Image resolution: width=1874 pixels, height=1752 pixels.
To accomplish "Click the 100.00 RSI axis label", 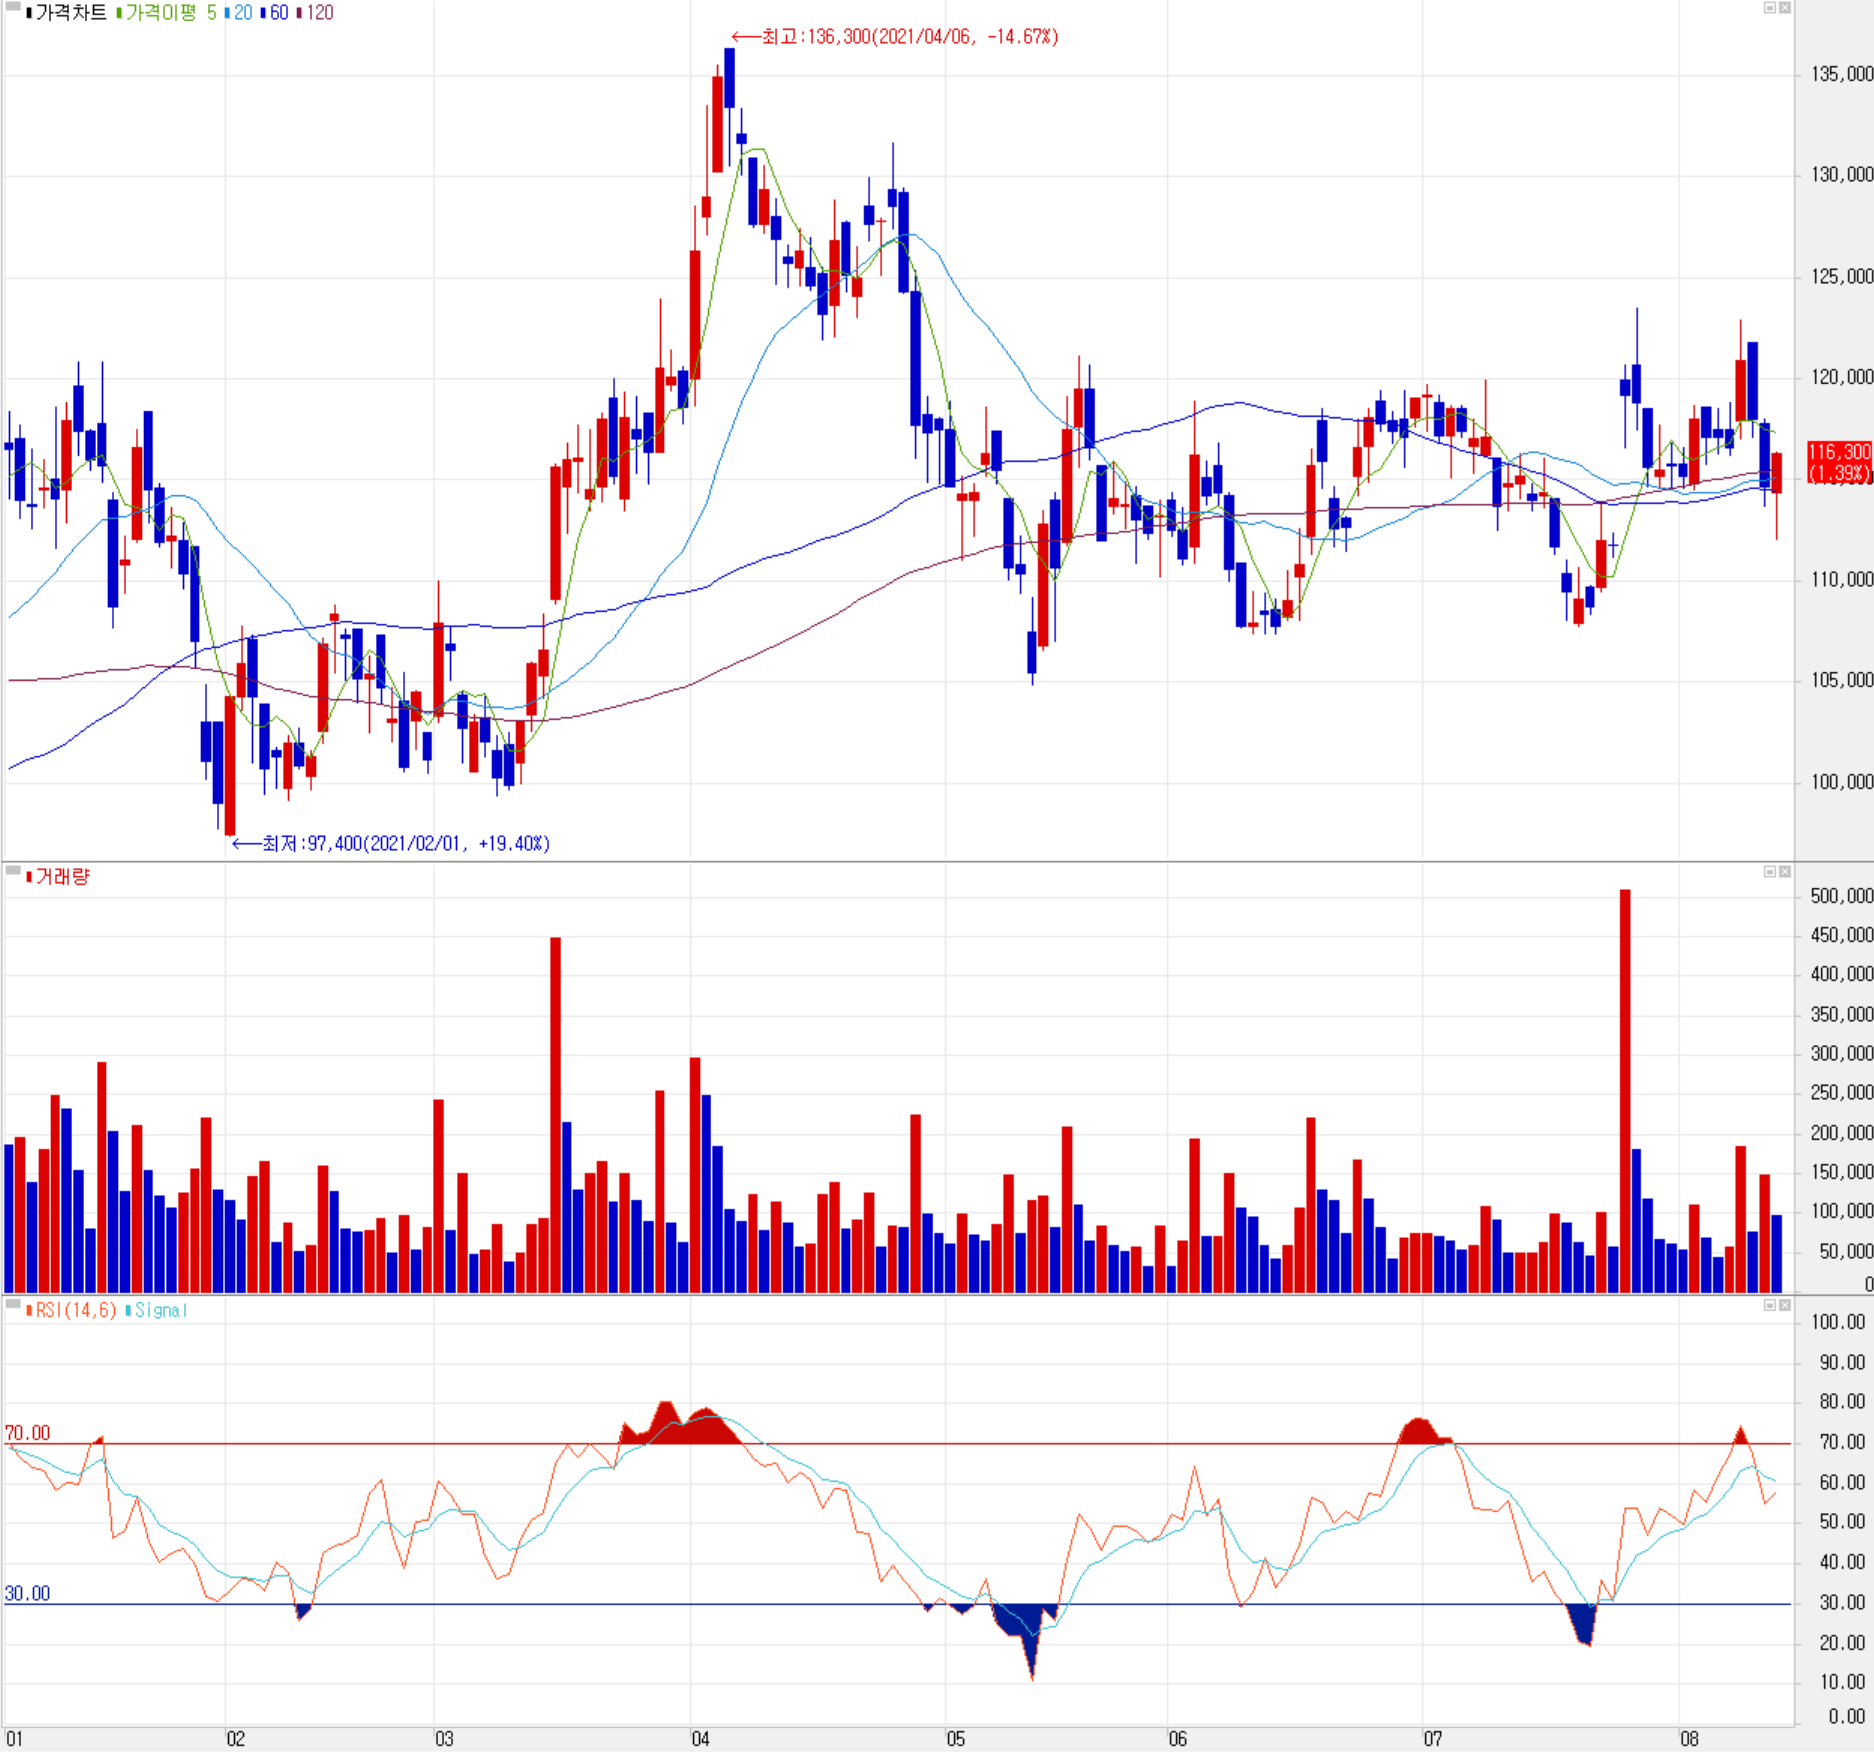I will pyautogui.click(x=1838, y=1322).
